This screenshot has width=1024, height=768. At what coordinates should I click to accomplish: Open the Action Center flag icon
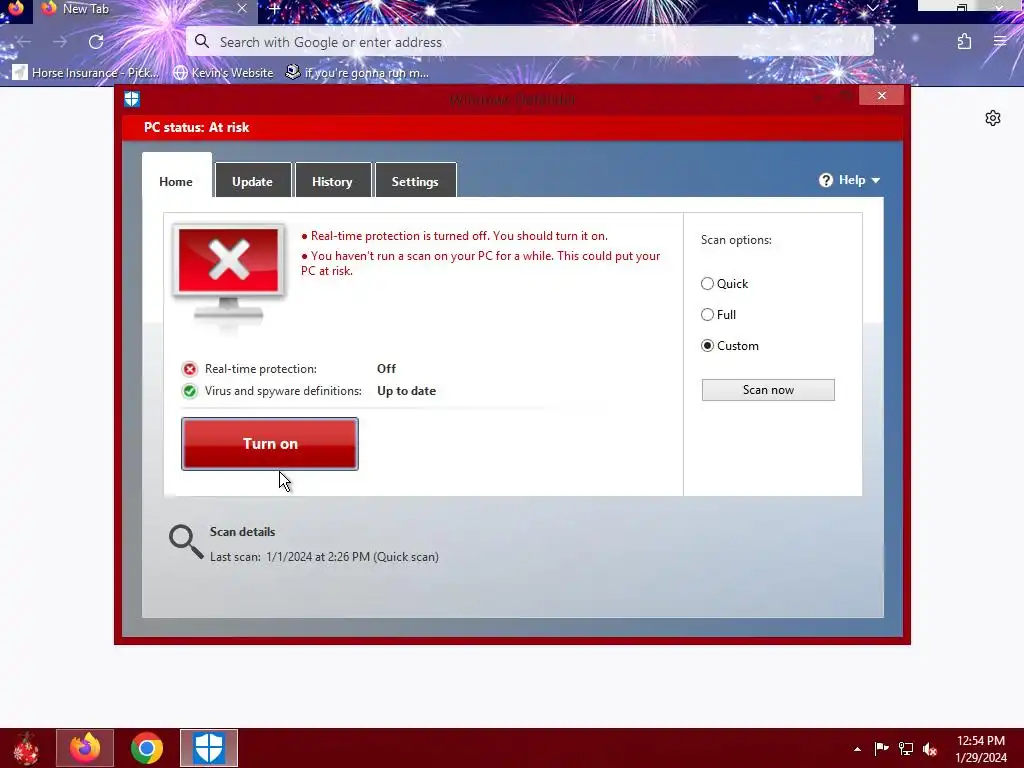click(x=881, y=749)
